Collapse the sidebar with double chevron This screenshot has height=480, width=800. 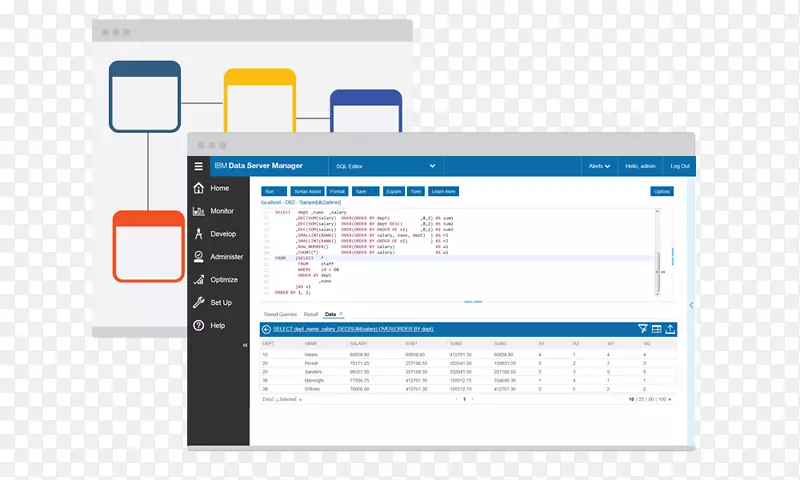coord(244,346)
